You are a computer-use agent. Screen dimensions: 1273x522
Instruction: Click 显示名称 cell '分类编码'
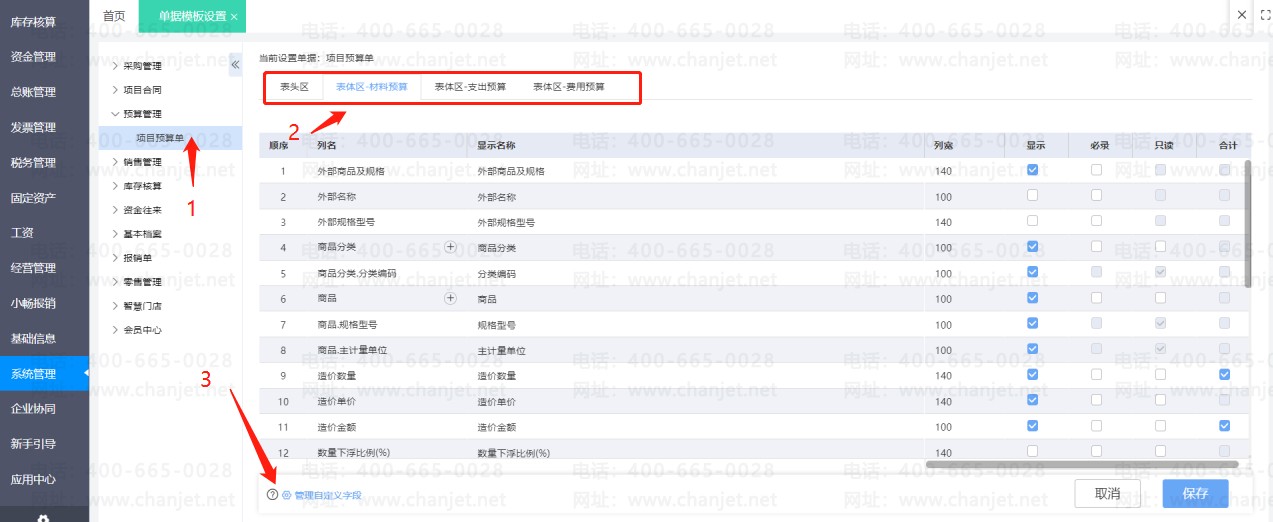click(x=497, y=273)
